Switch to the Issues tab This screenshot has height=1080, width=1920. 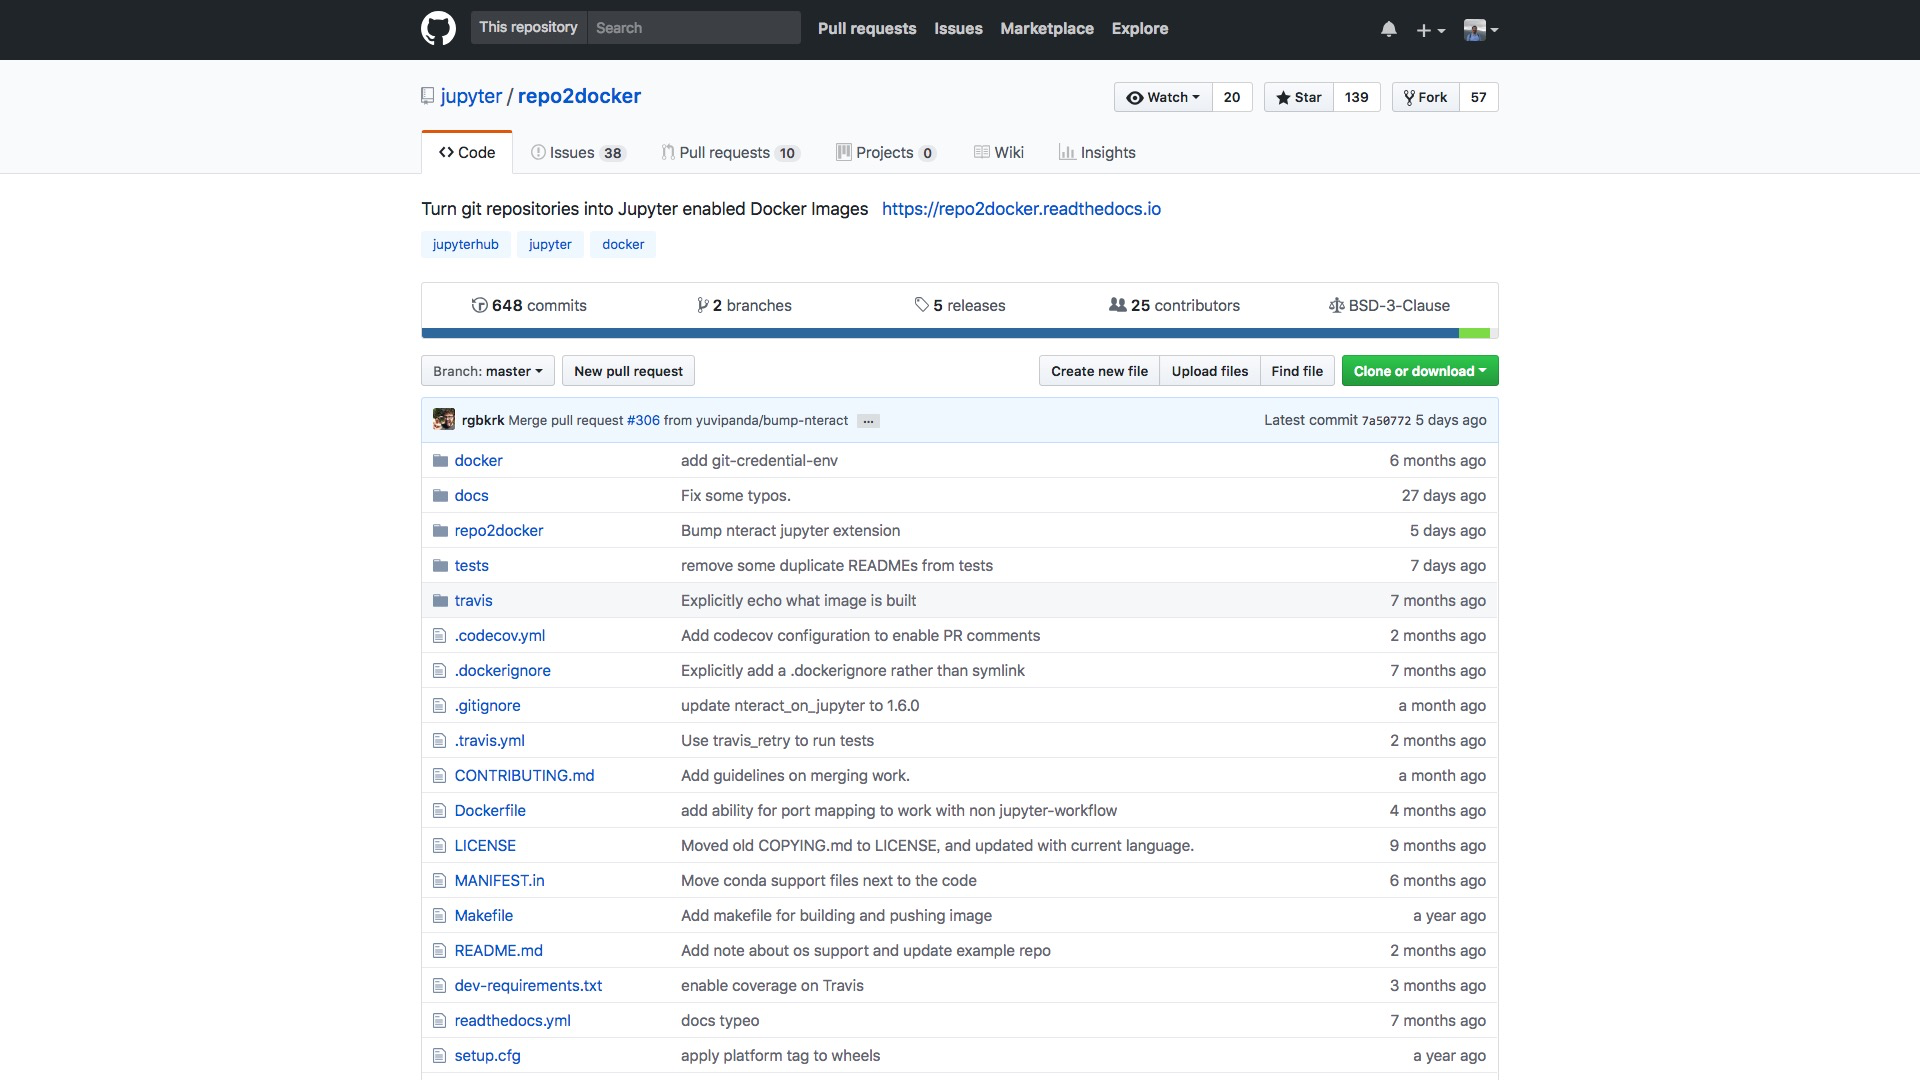point(577,153)
